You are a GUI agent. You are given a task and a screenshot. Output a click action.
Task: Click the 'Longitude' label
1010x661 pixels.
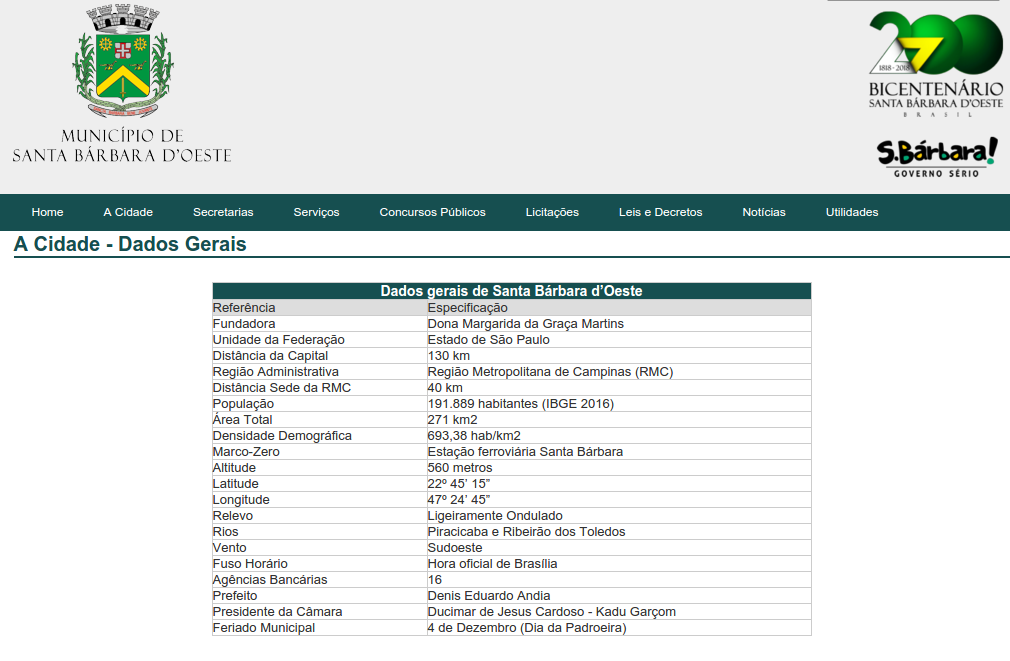[x=242, y=500]
